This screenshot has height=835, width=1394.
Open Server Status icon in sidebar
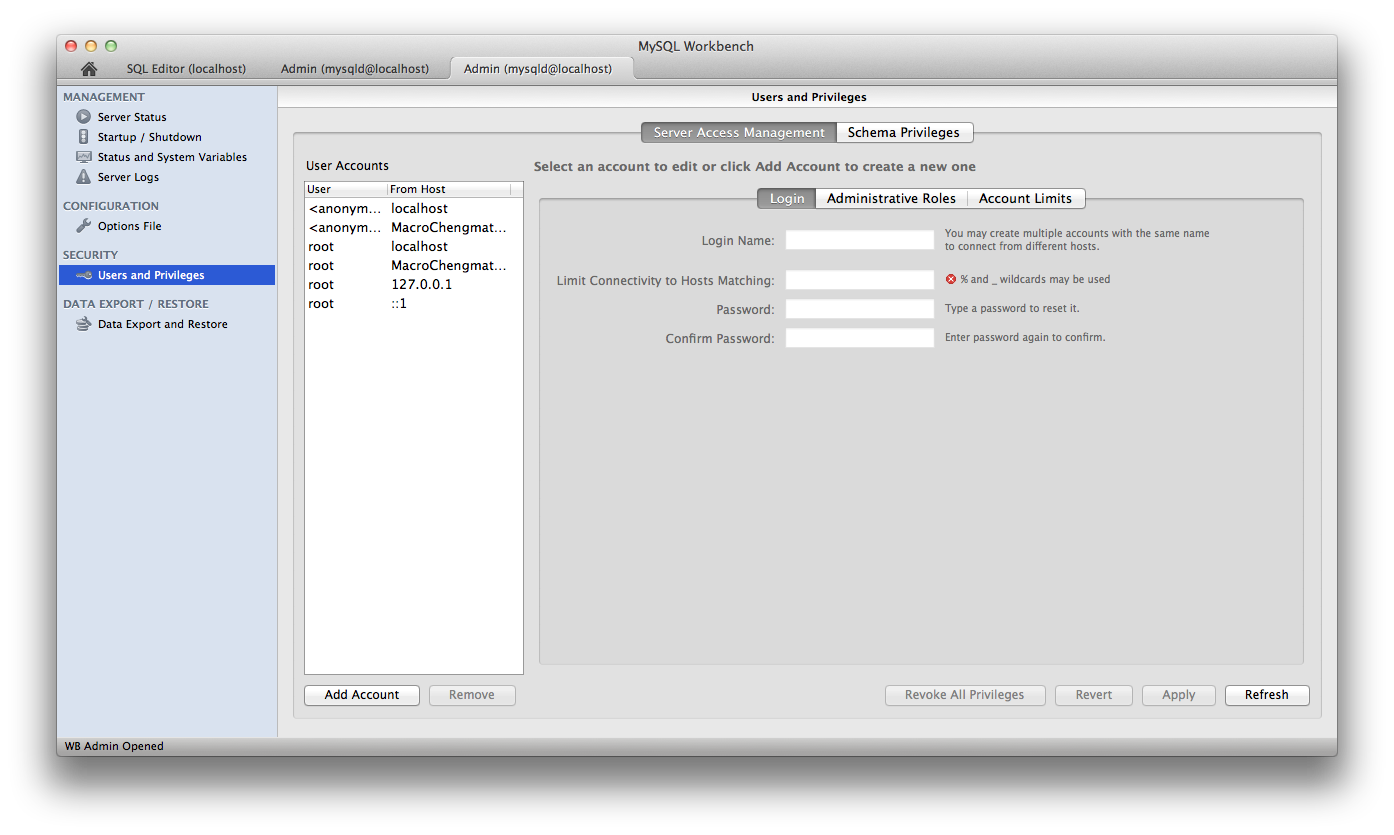pos(84,117)
